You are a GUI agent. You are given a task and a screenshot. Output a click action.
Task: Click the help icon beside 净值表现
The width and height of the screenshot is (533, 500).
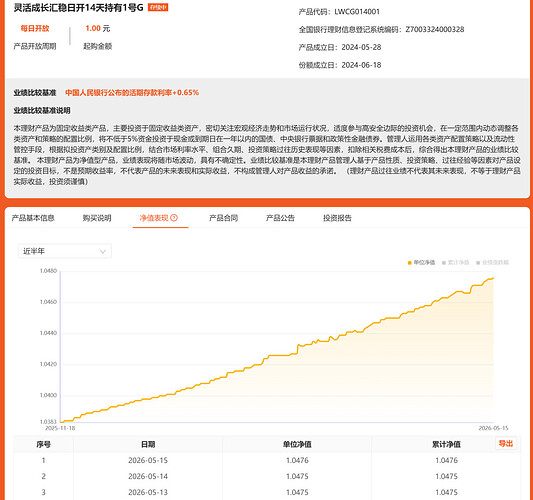(x=174, y=218)
